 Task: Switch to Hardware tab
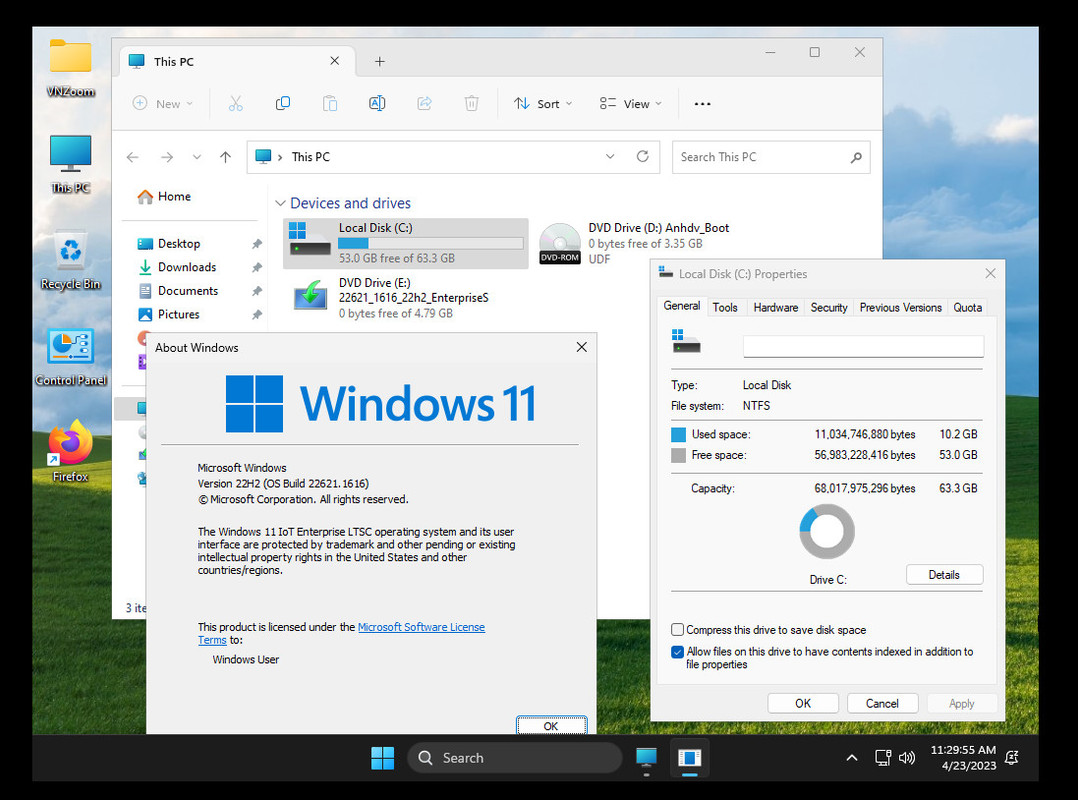776,307
